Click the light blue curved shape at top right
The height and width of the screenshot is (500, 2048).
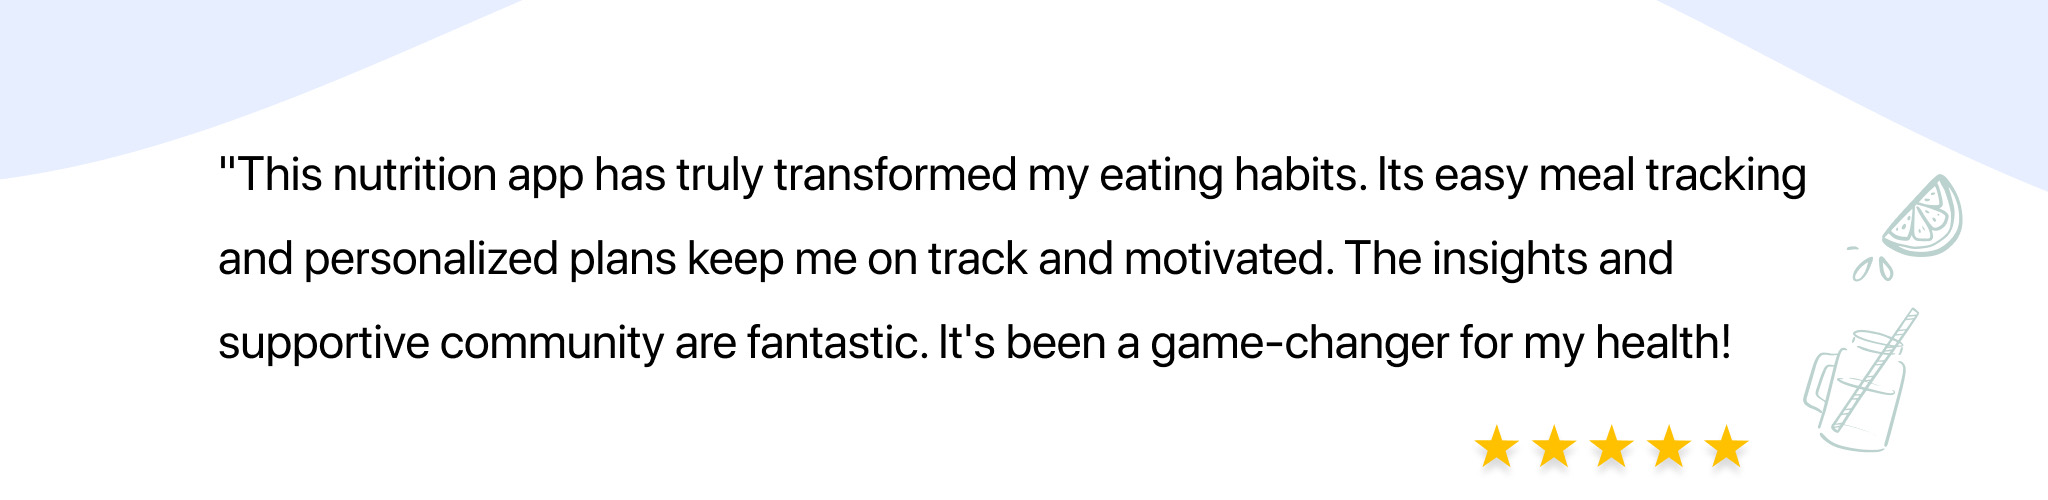tap(1900, 60)
